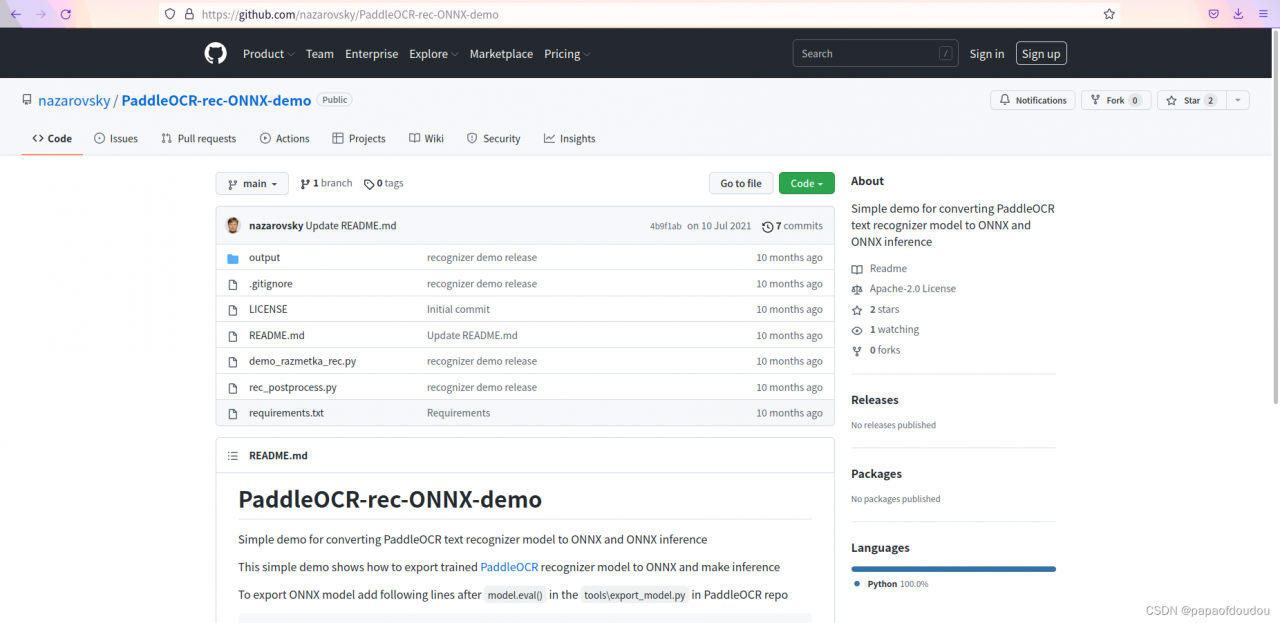Screen dimensions: 1280x623
Task: Click the Sign up button
Action: (1041, 54)
